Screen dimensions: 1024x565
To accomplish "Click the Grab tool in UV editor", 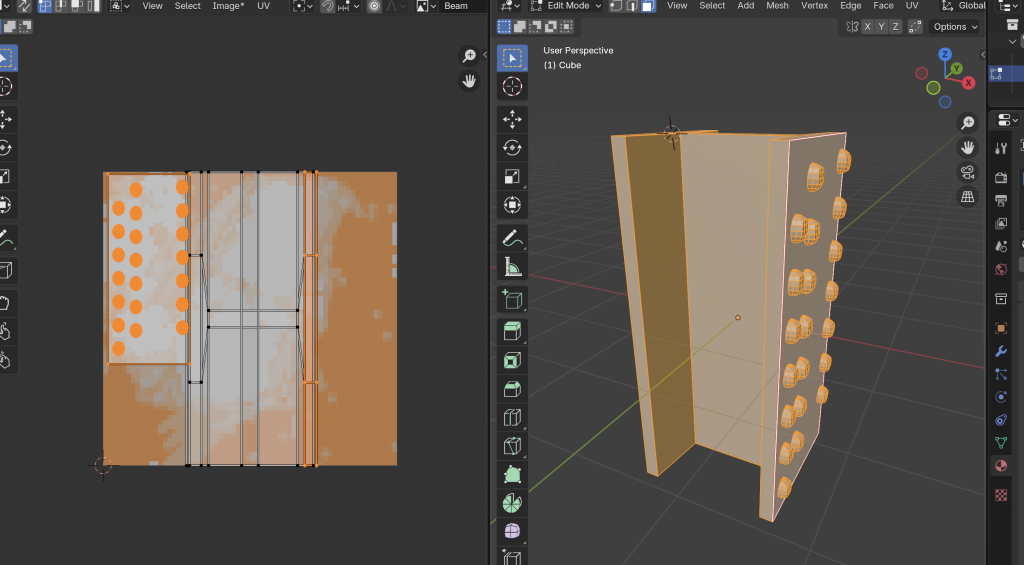I will click(5, 303).
